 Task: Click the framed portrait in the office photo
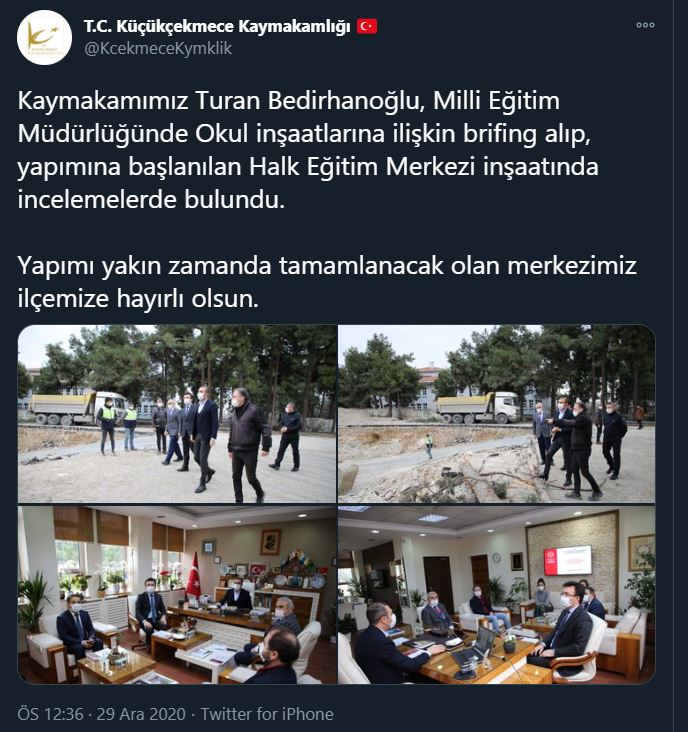pyautogui.click(x=270, y=542)
